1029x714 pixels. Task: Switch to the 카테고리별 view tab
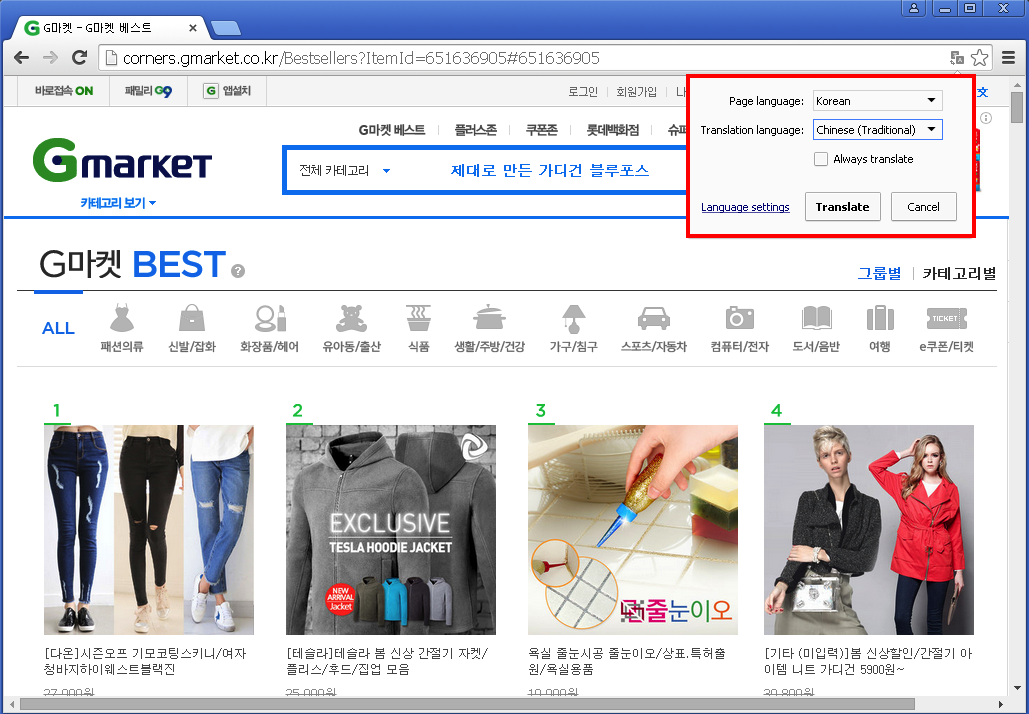[959, 273]
